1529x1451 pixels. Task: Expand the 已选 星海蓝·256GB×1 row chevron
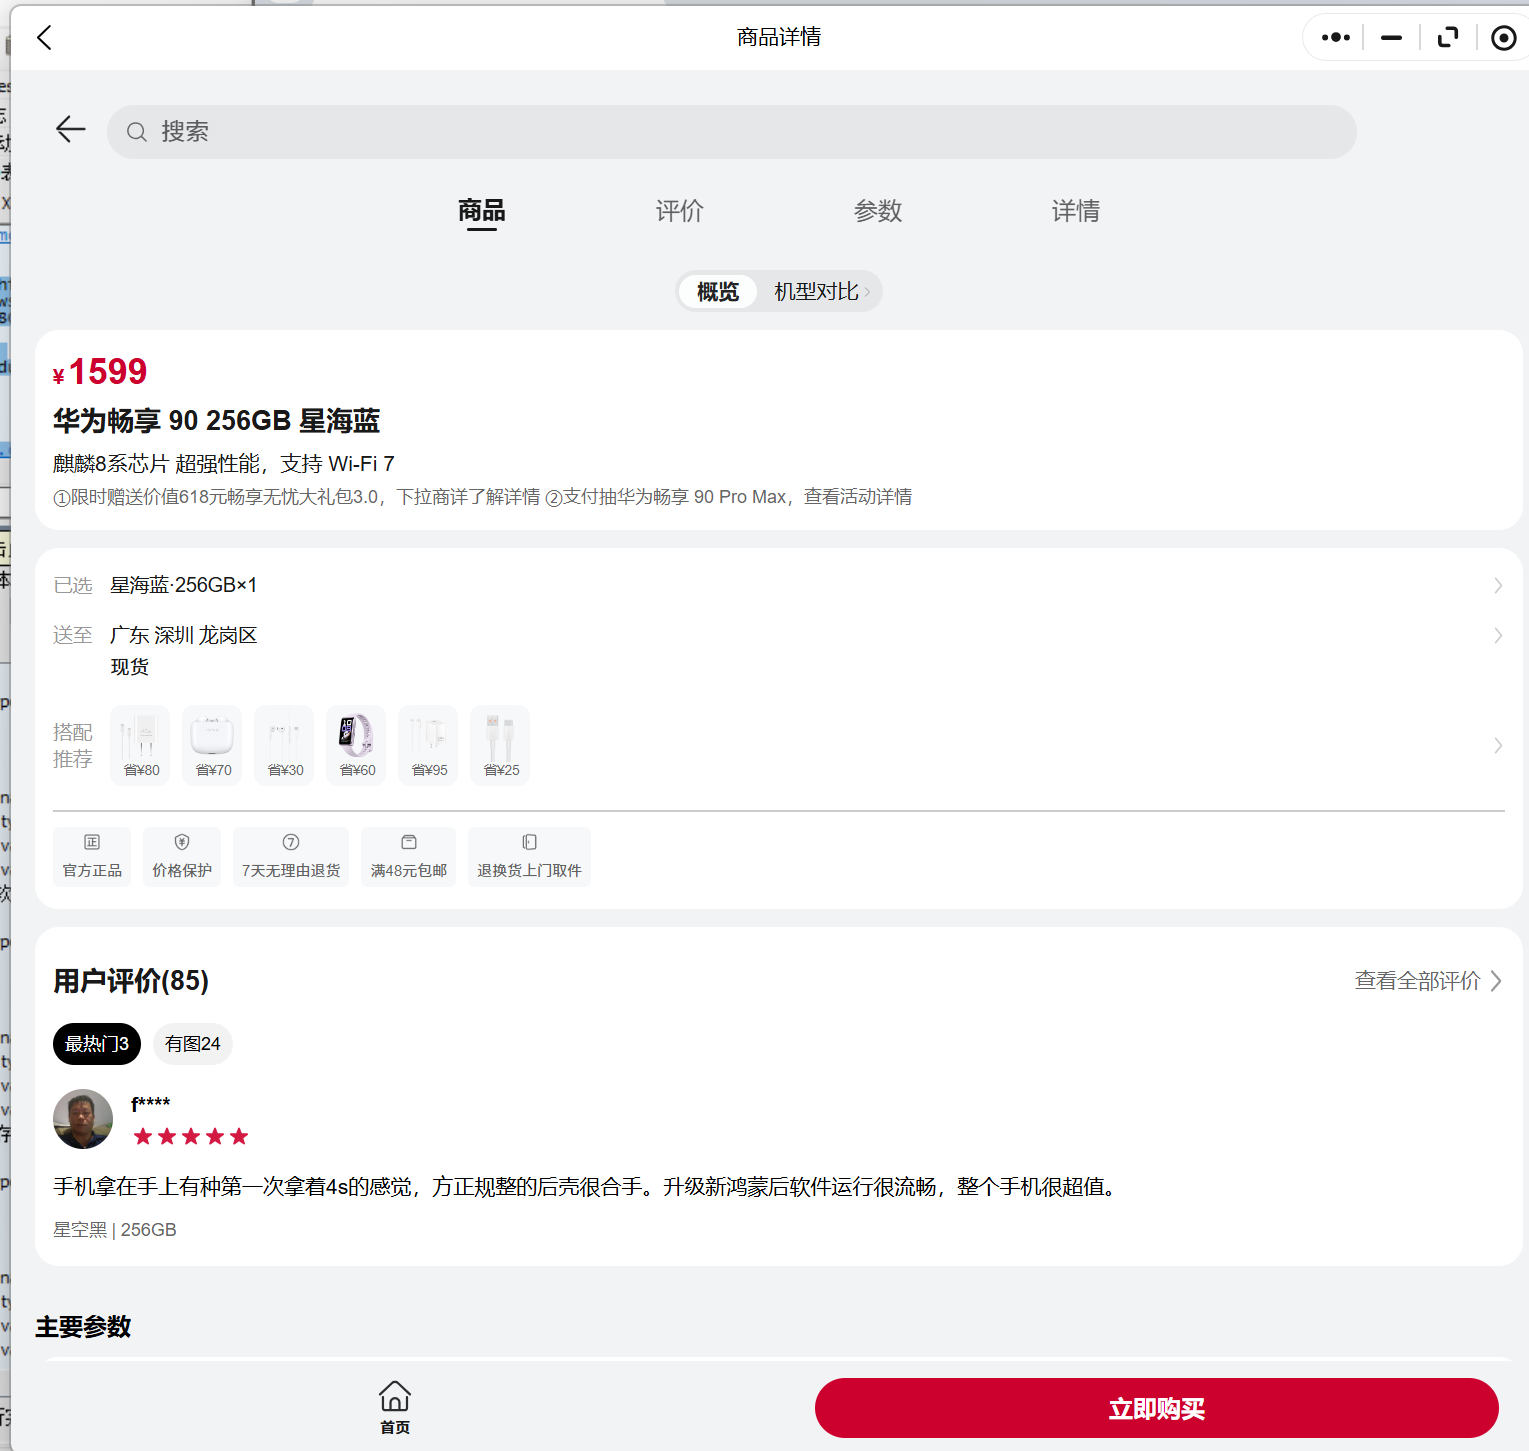pyautogui.click(x=1497, y=585)
